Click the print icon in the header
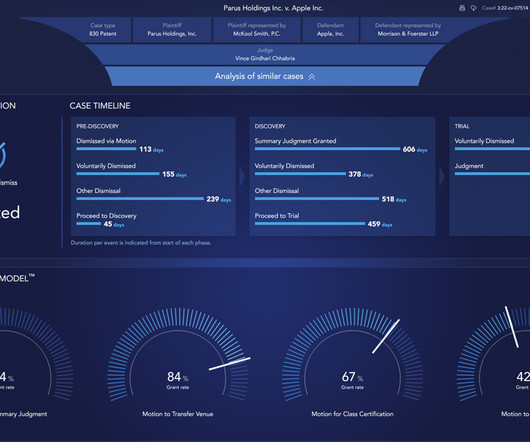This screenshot has height=442, width=530. click(462, 8)
